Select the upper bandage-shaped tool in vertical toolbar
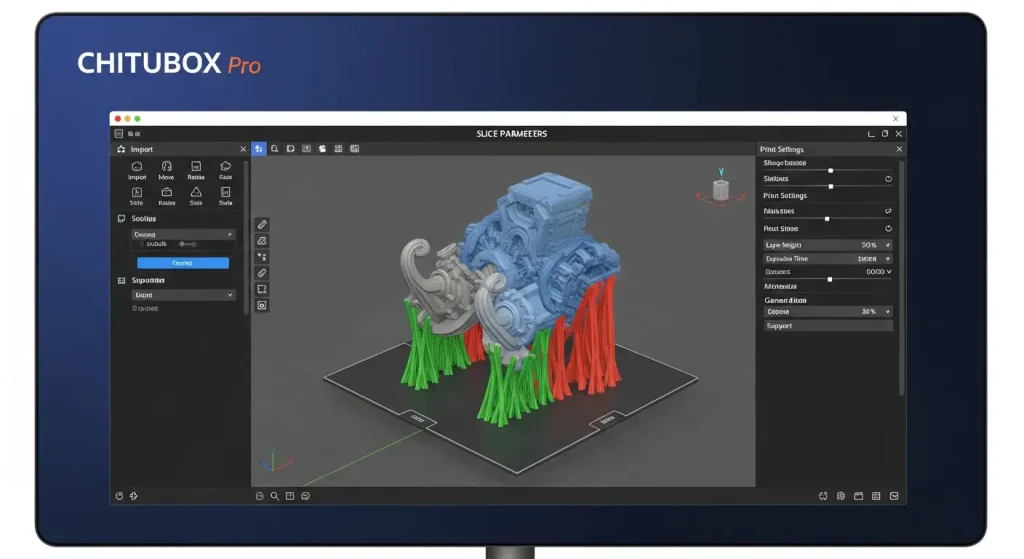 (x=262, y=225)
